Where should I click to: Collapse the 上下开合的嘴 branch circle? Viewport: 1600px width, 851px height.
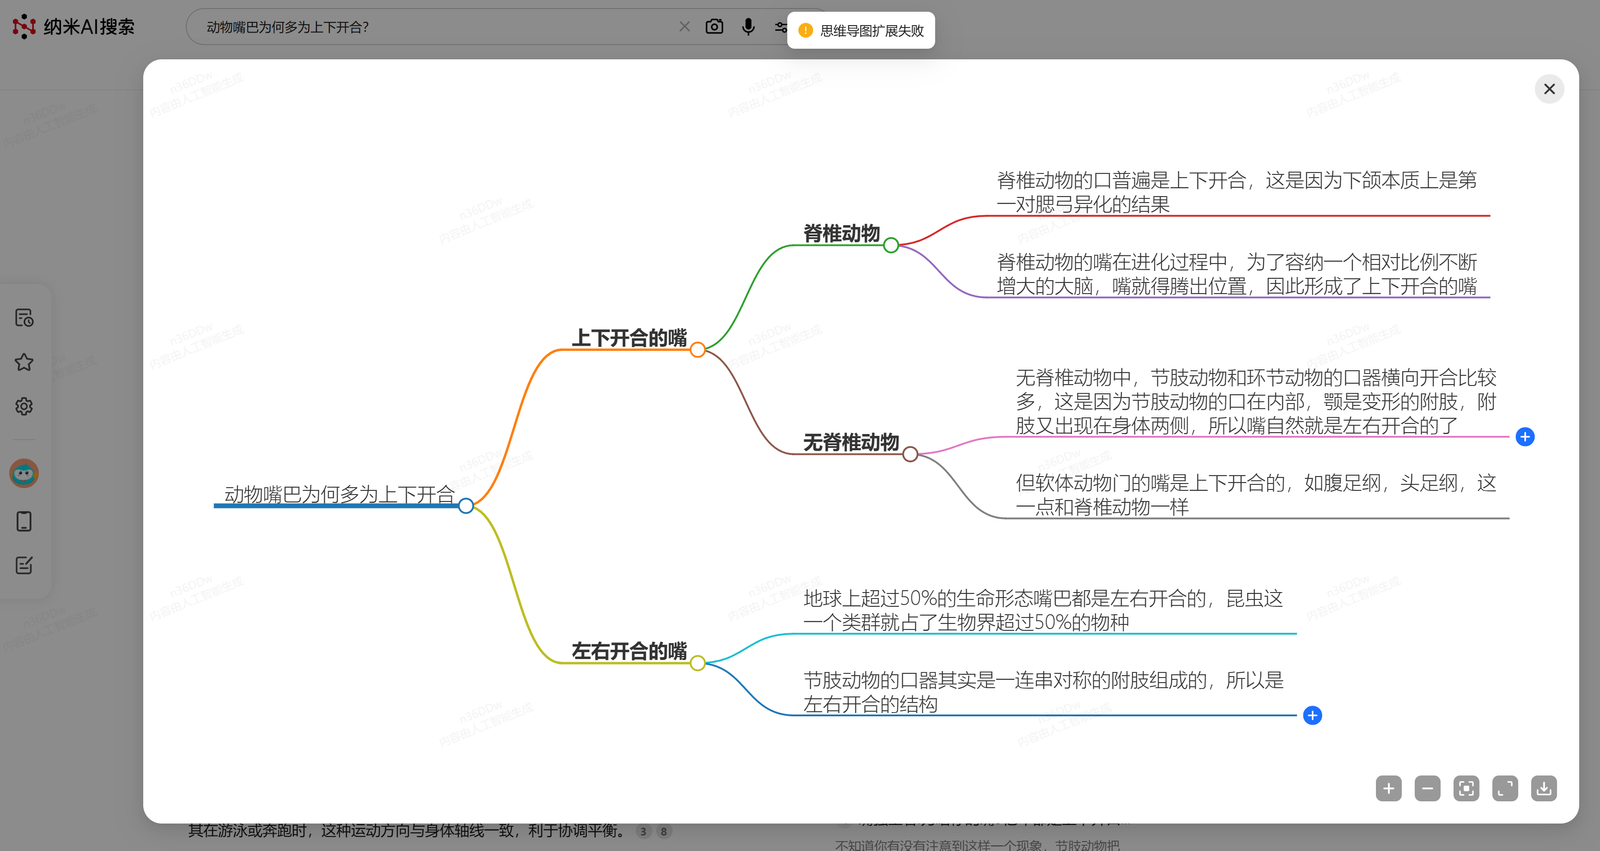[698, 350]
